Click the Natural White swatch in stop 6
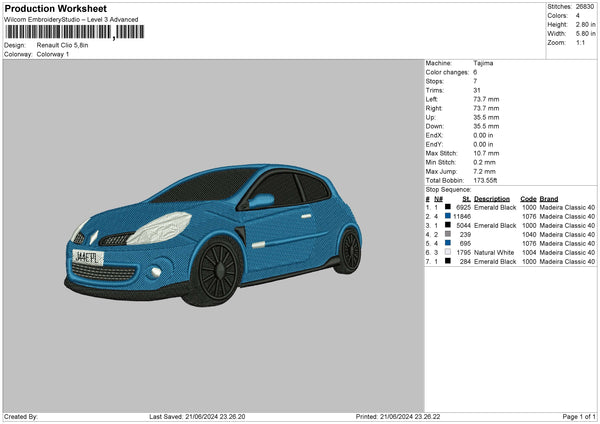600x424 pixels. 448,252
